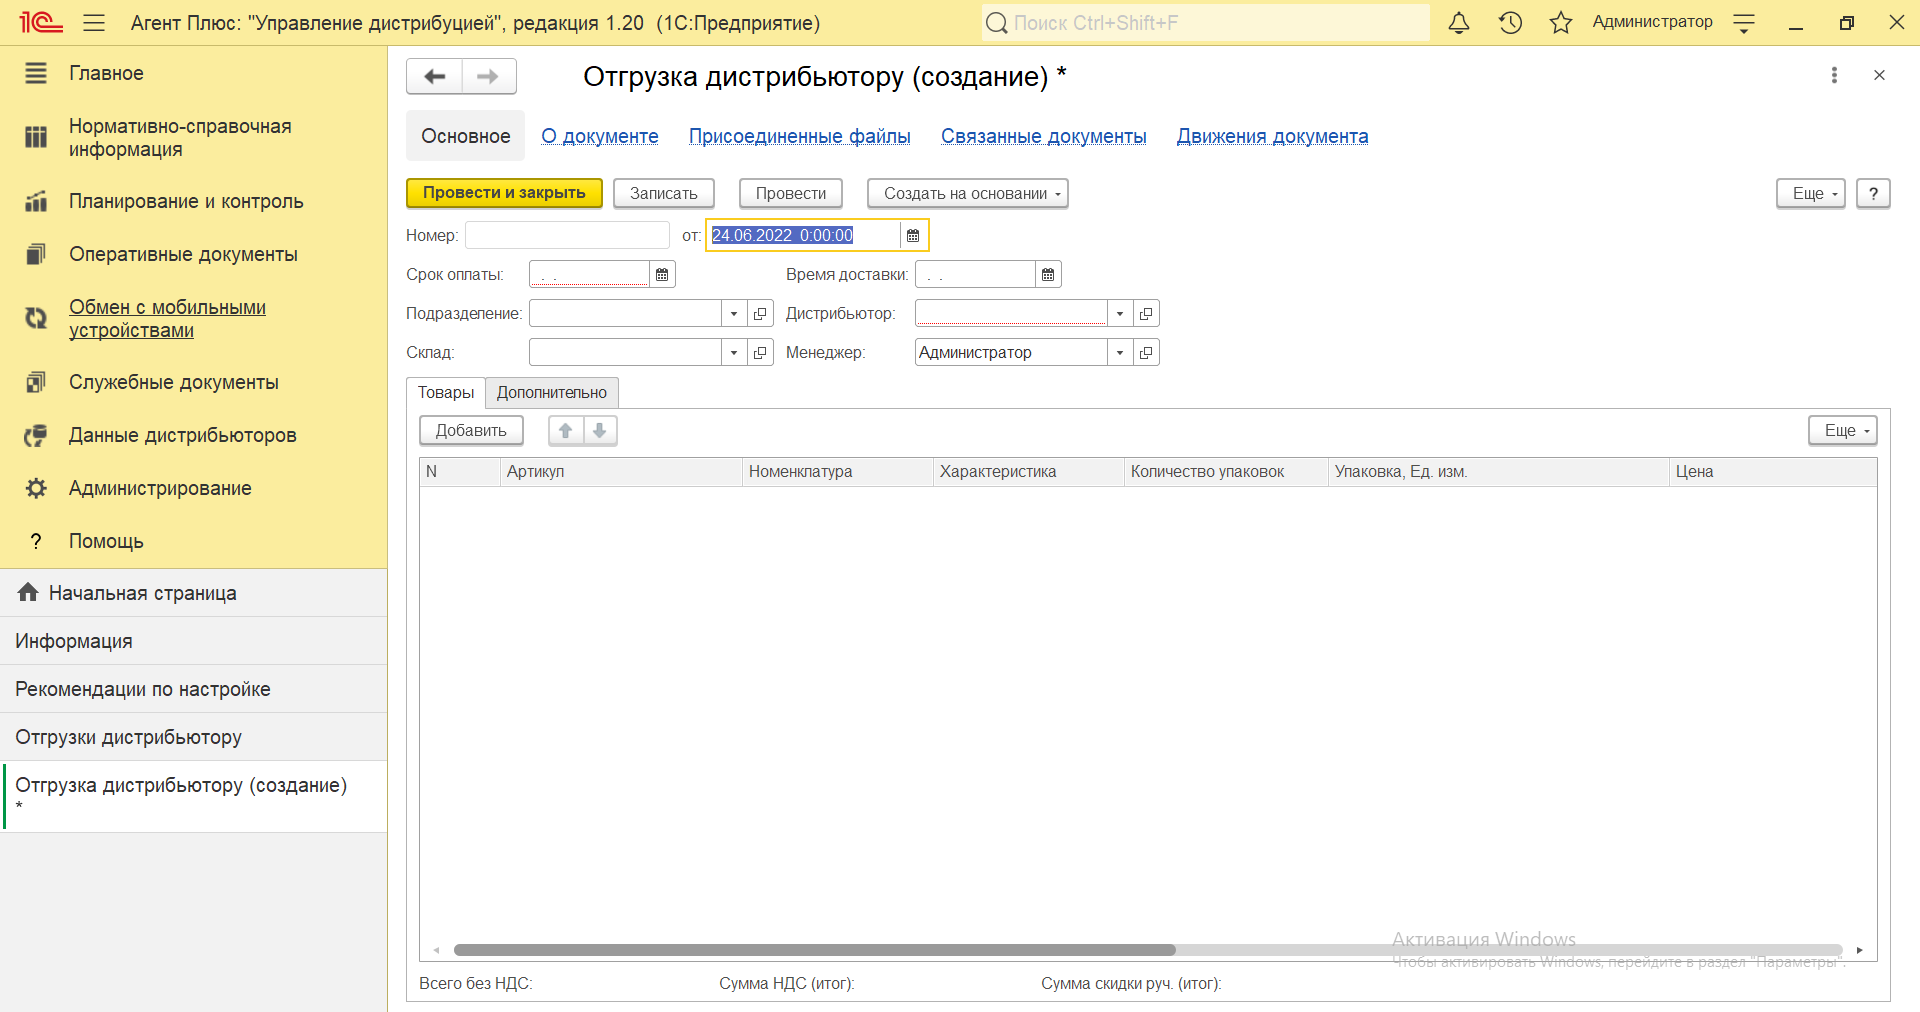Open Обмен с мобильными устройствами section
This screenshot has height=1012, width=1920.
(194, 318)
